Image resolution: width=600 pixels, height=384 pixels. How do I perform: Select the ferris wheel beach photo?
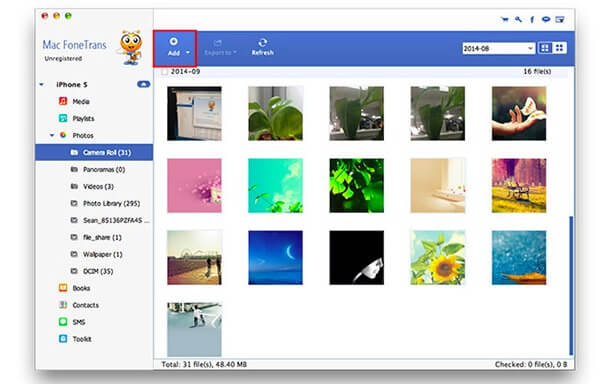tap(194, 257)
